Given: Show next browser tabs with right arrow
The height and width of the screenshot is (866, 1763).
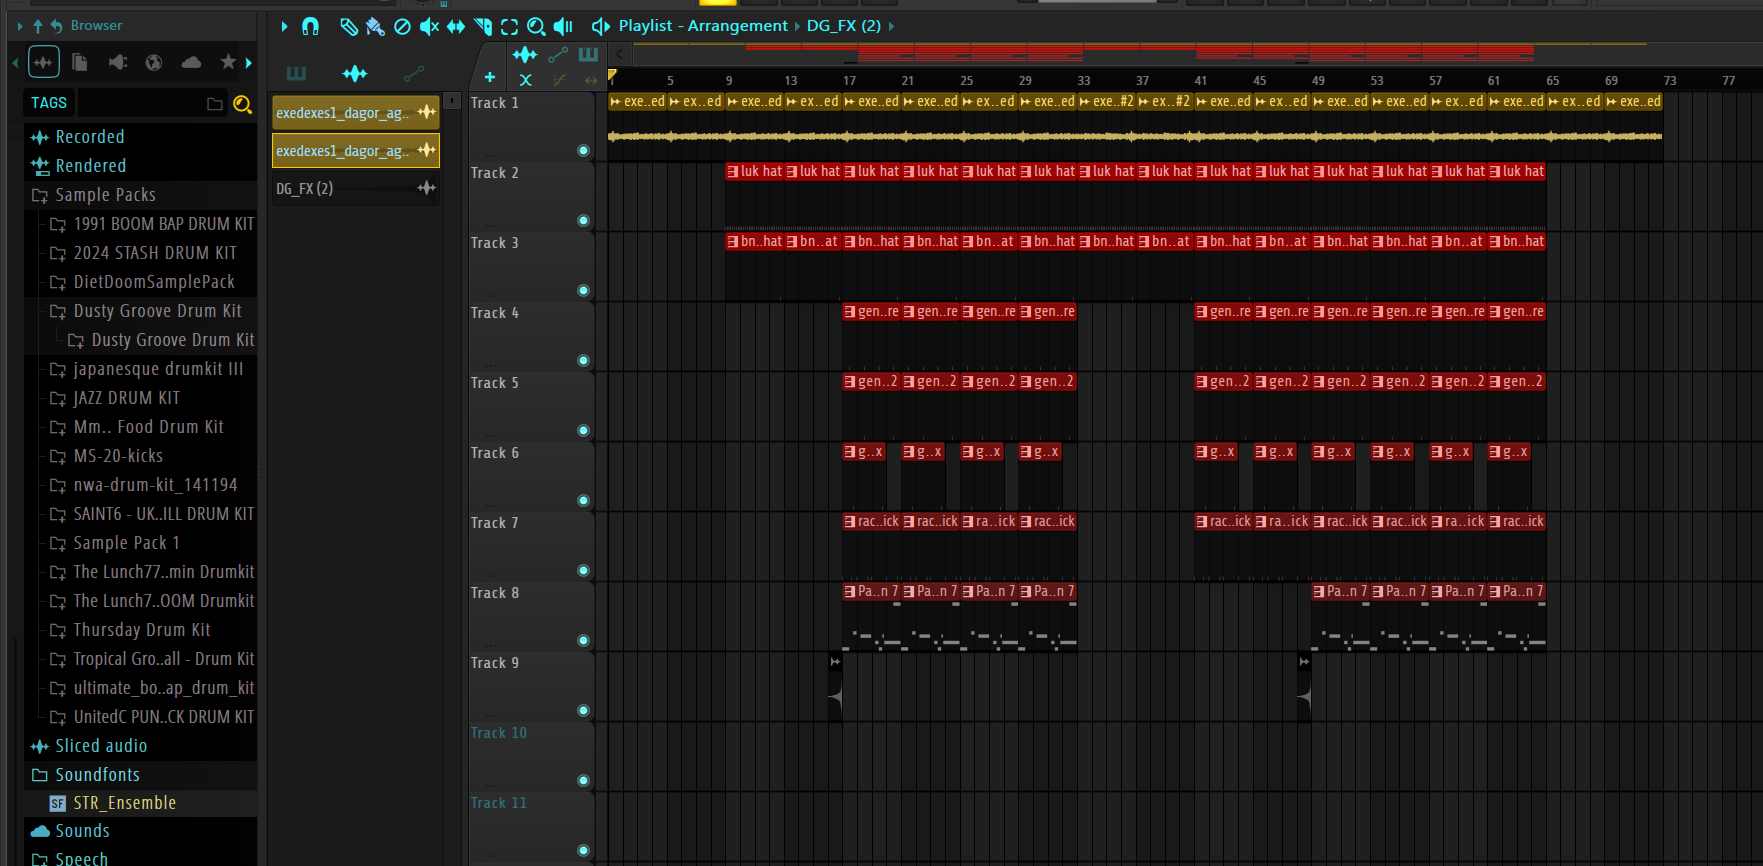Looking at the screenshot, I should pyautogui.click(x=249, y=63).
